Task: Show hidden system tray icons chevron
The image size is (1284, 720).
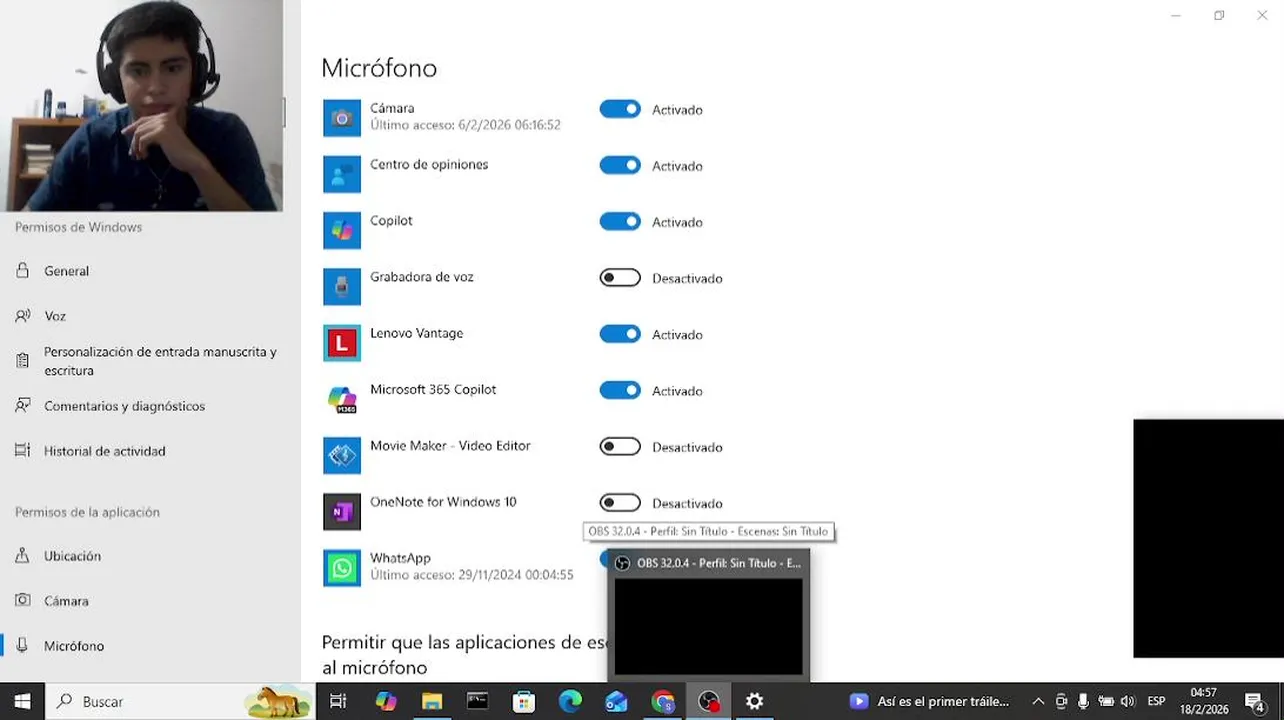Action: point(1038,702)
